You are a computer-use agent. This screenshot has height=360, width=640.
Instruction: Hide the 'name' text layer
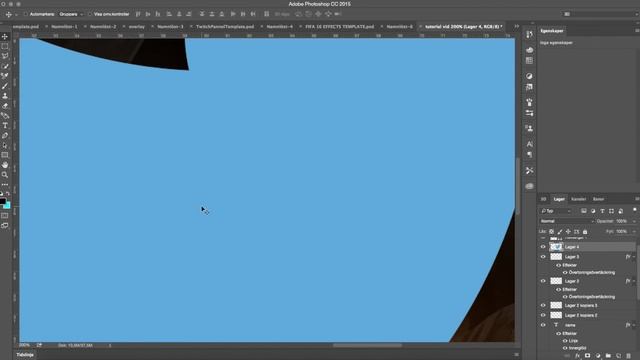543,325
